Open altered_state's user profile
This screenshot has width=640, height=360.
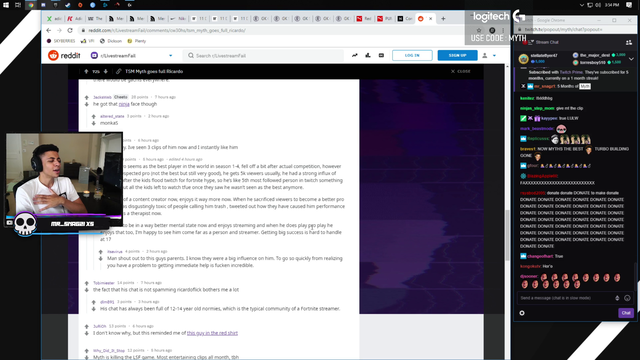click(x=112, y=116)
